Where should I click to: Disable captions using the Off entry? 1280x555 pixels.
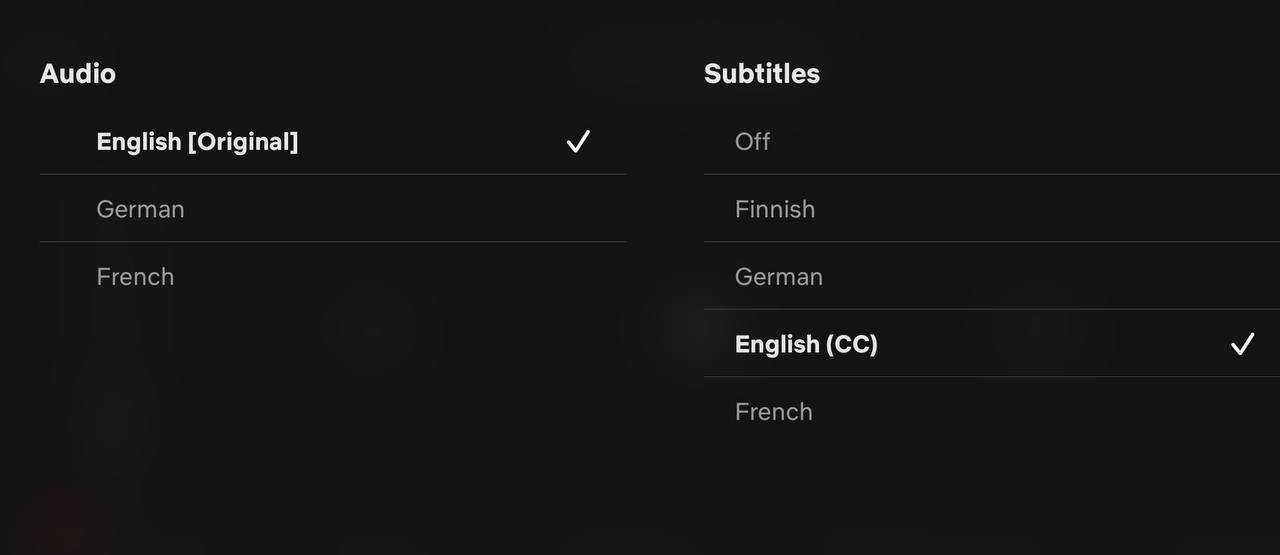752,142
